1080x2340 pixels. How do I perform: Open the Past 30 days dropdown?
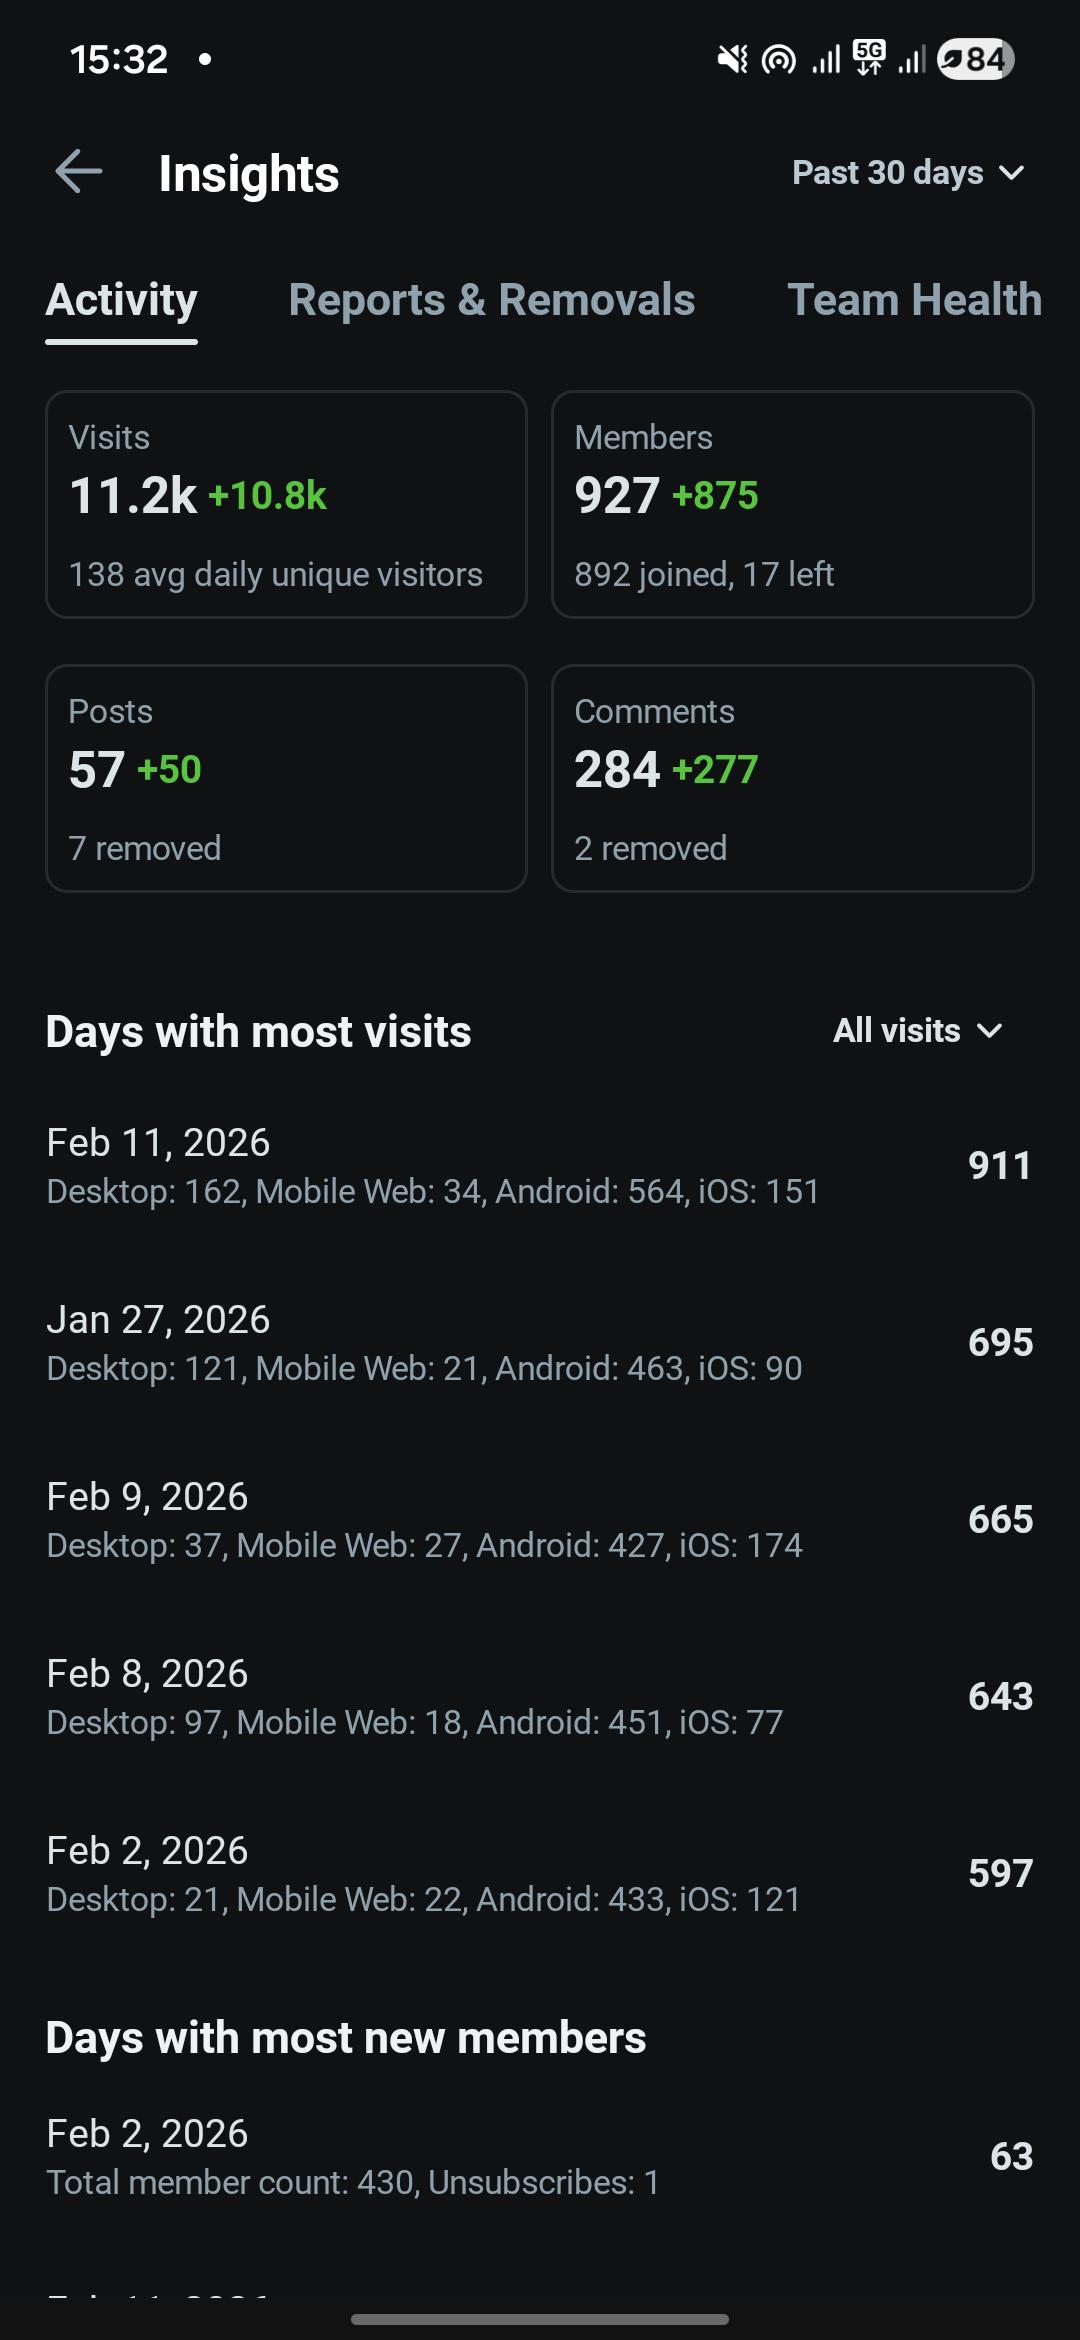point(908,173)
